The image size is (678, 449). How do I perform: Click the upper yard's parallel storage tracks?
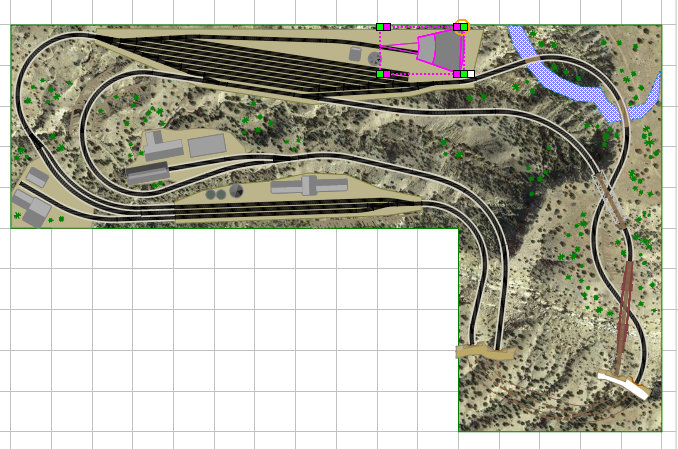click(260, 62)
